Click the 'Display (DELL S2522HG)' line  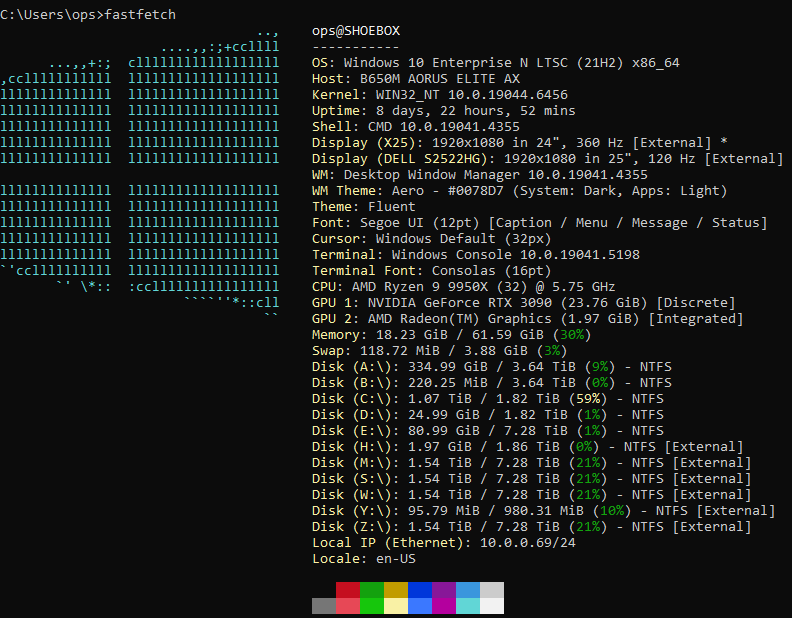tap(548, 159)
